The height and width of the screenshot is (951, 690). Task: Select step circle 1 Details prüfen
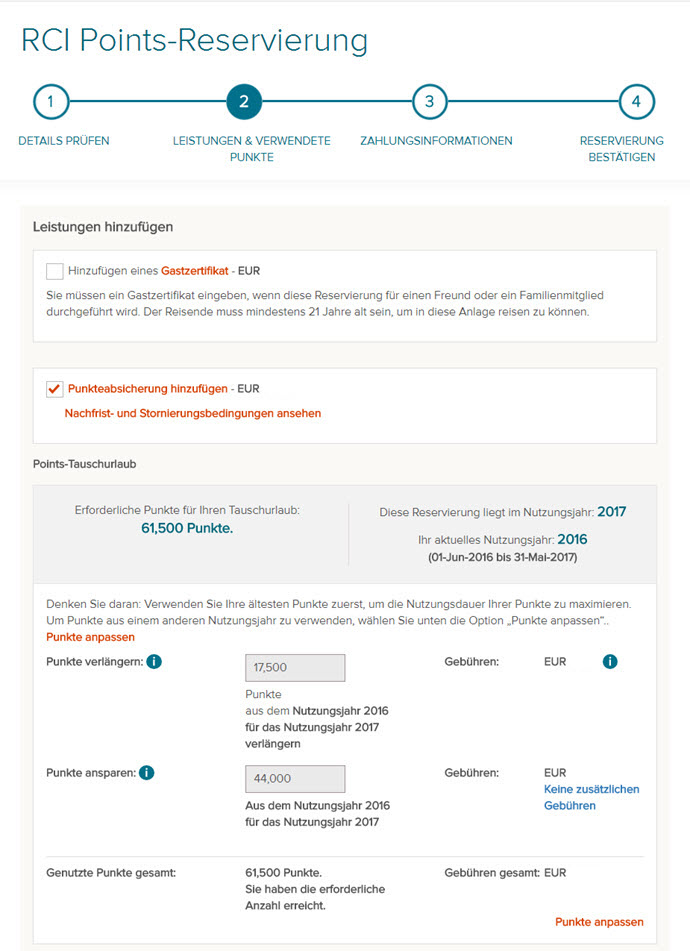pyautogui.click(x=51, y=101)
